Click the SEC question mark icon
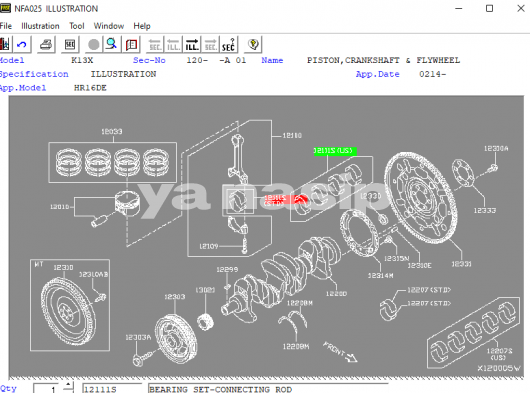This screenshot has height=393, width=530. pos(228,45)
